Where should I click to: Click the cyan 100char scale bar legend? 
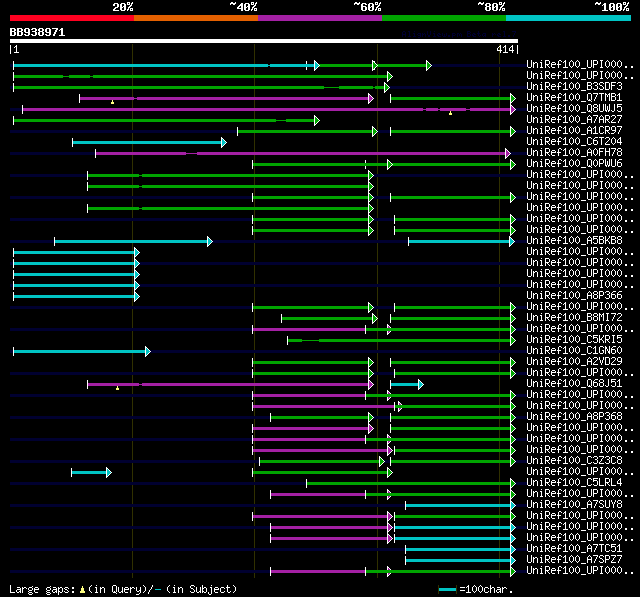tap(447, 589)
